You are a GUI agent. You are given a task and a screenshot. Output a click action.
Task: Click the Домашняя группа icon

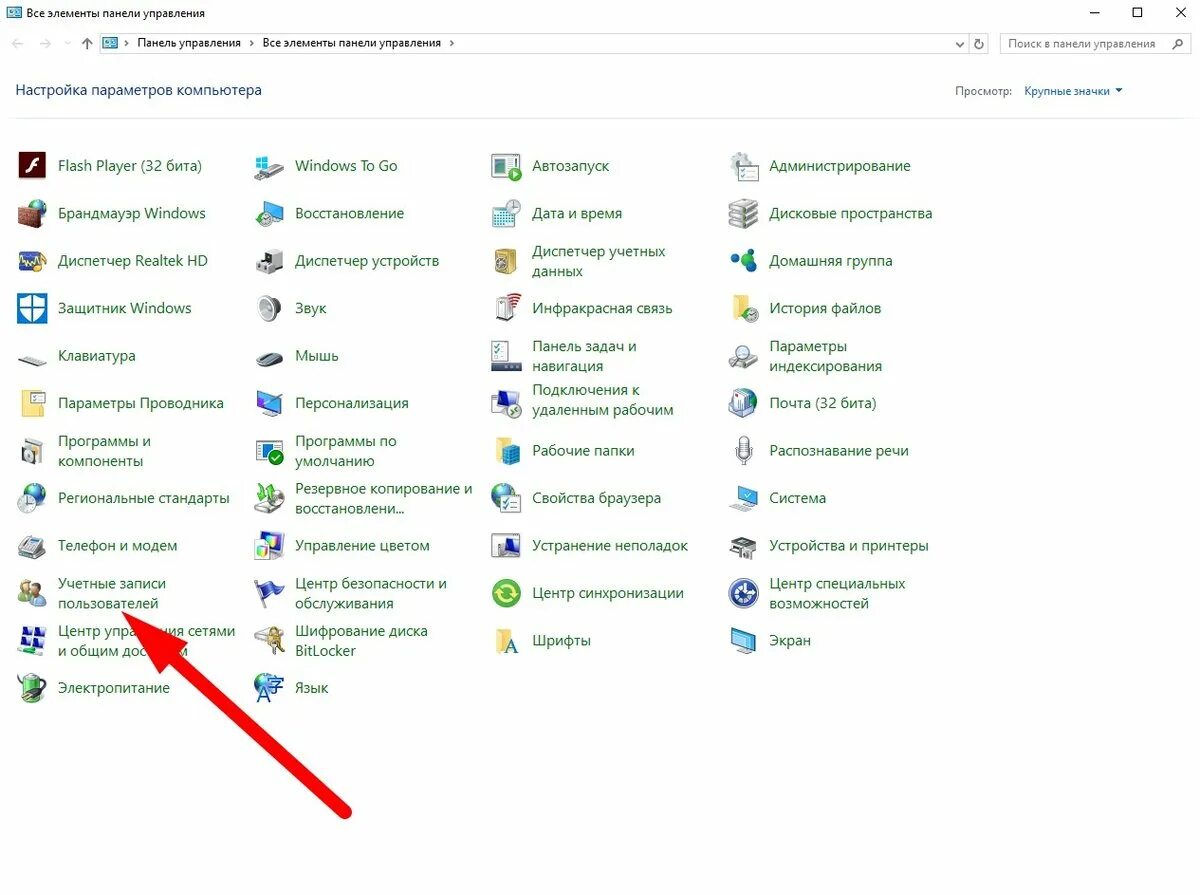(743, 261)
